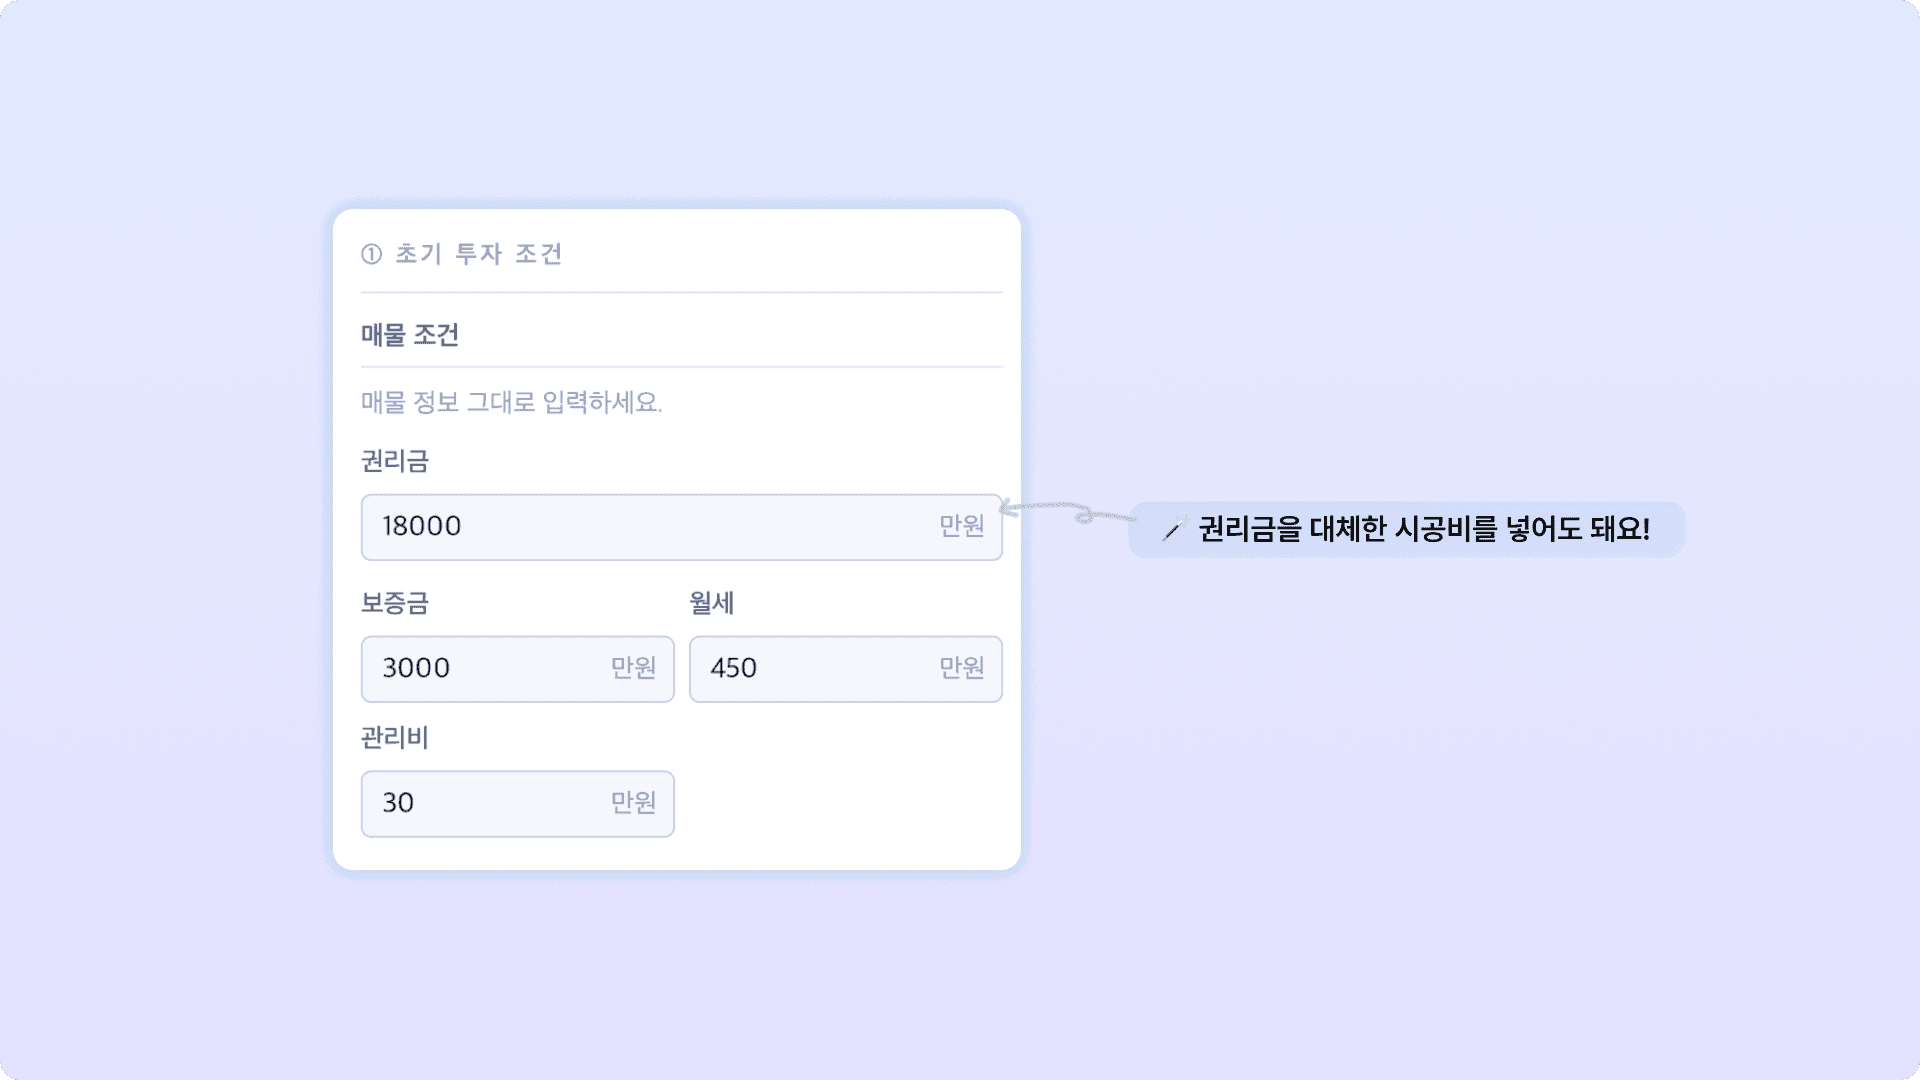Image resolution: width=1920 pixels, height=1080 pixels.
Task: Click the 보증금 field label
Action: point(395,602)
